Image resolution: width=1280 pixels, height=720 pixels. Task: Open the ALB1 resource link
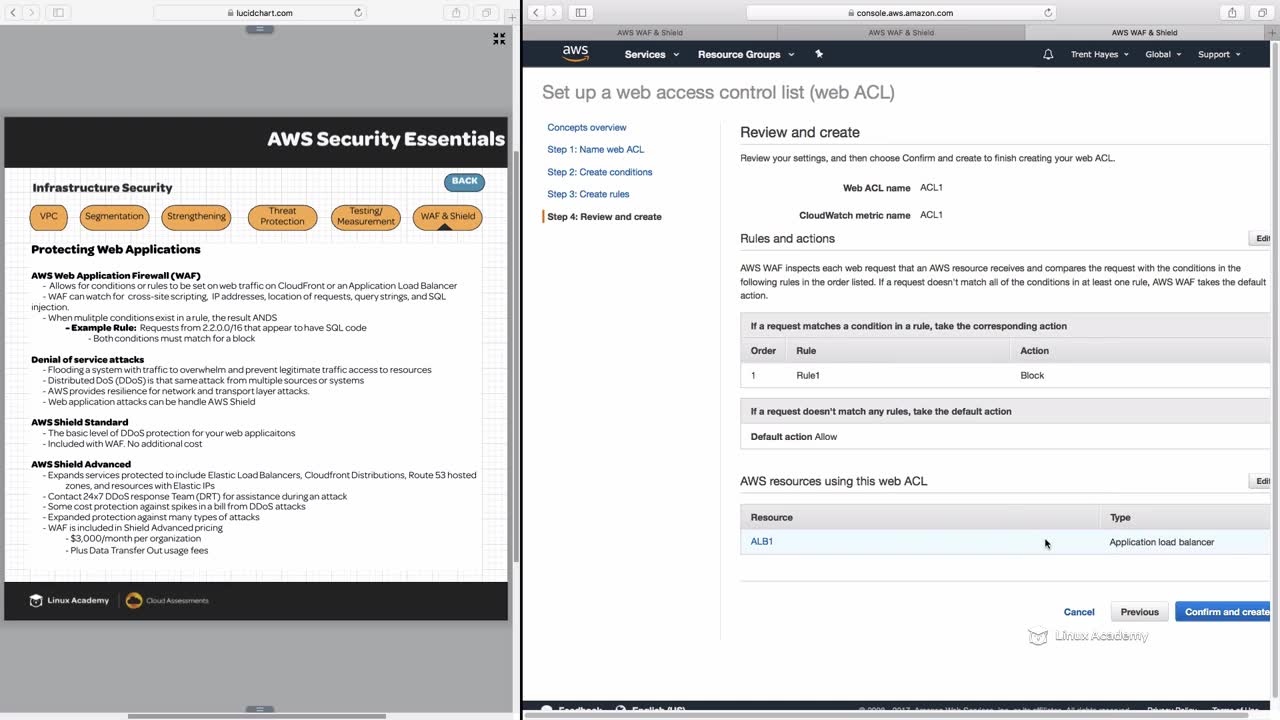tap(762, 542)
